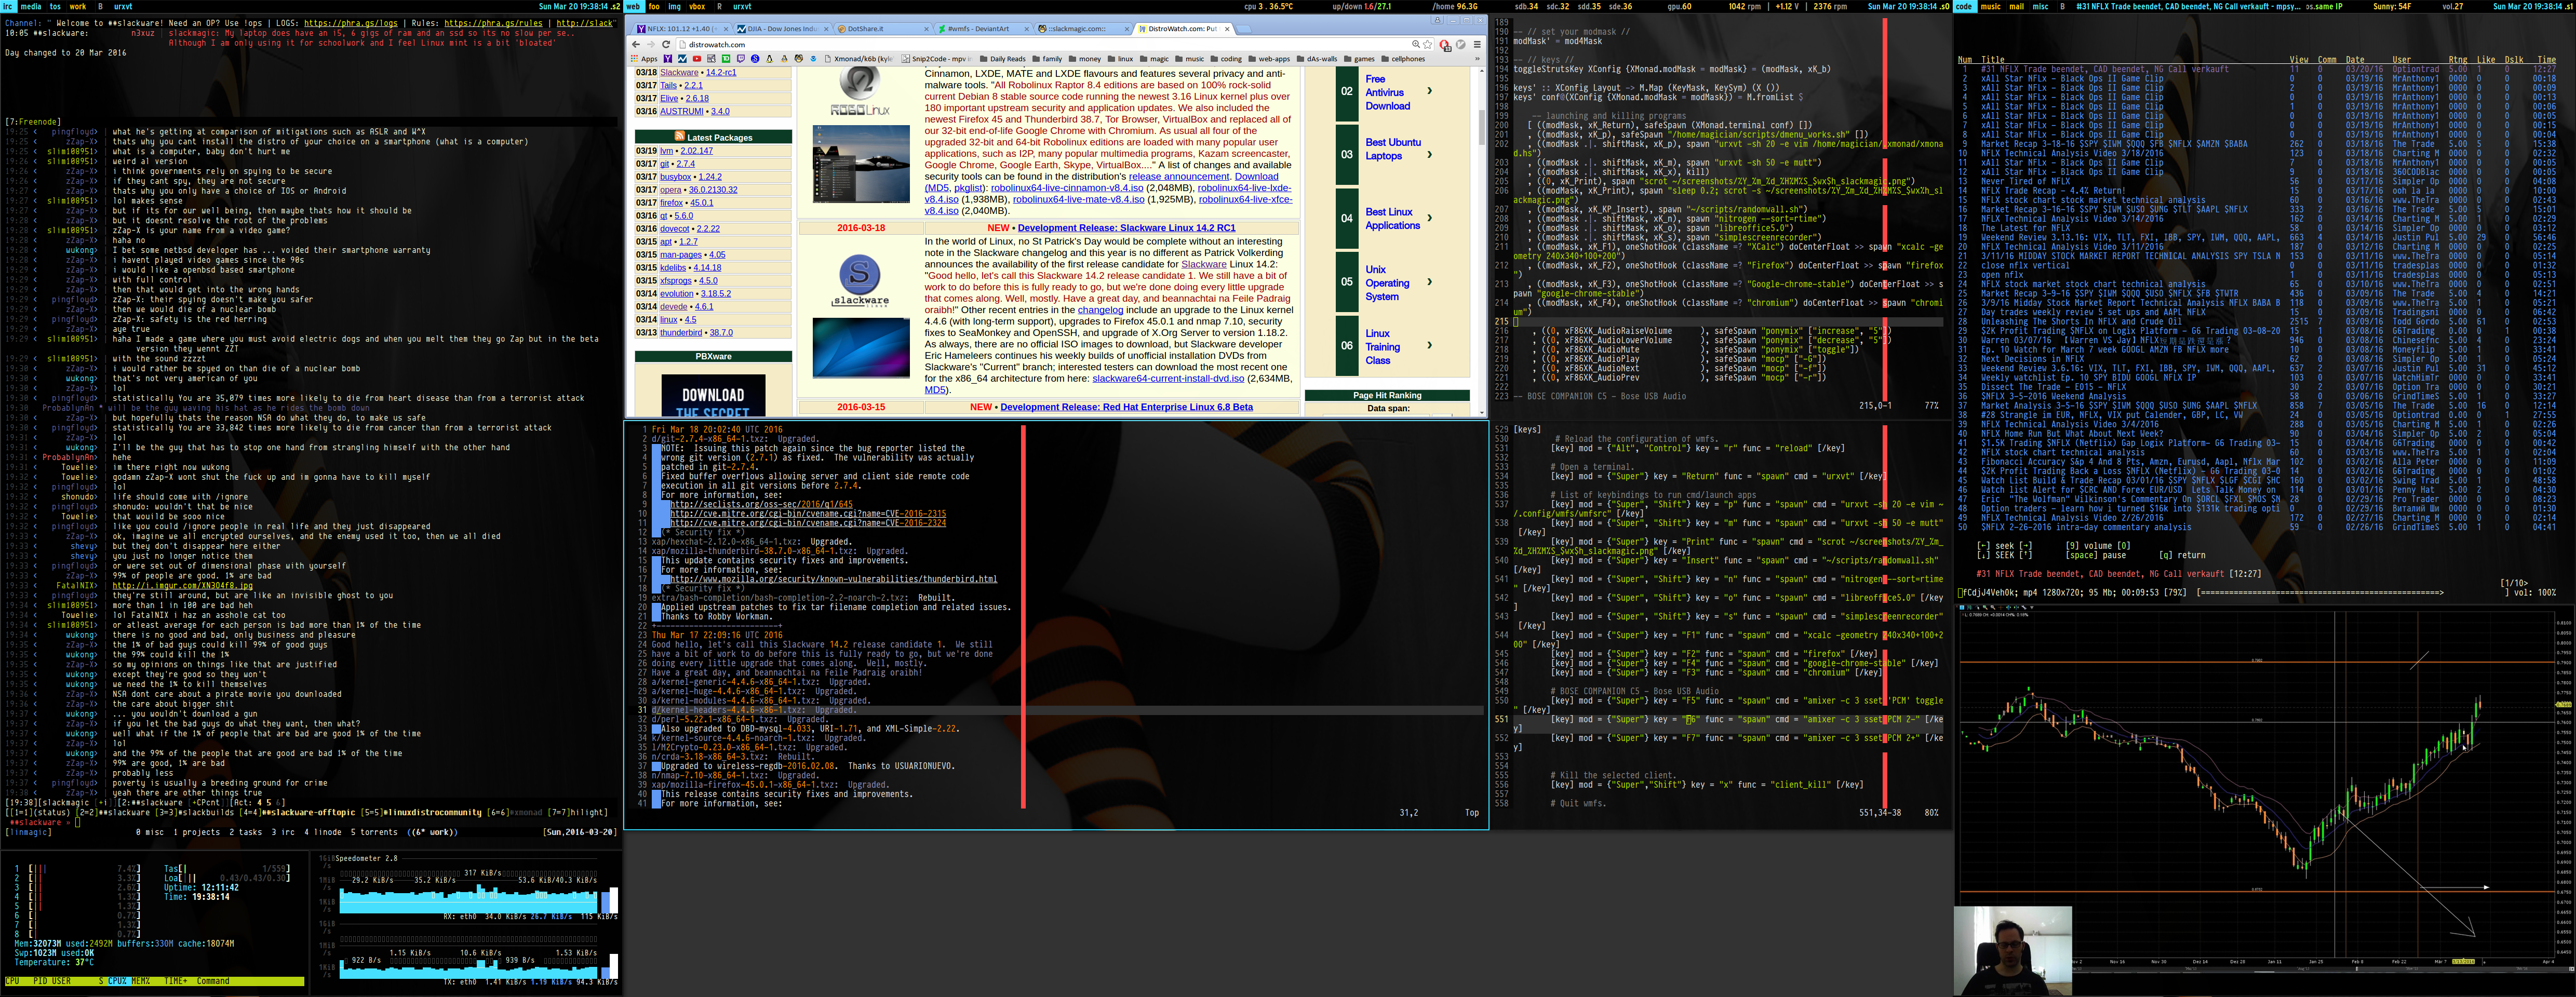This screenshot has height=997, width=2576.
Task: Open the Apps grid shortcut in bookmarks bar
Action: (644, 59)
